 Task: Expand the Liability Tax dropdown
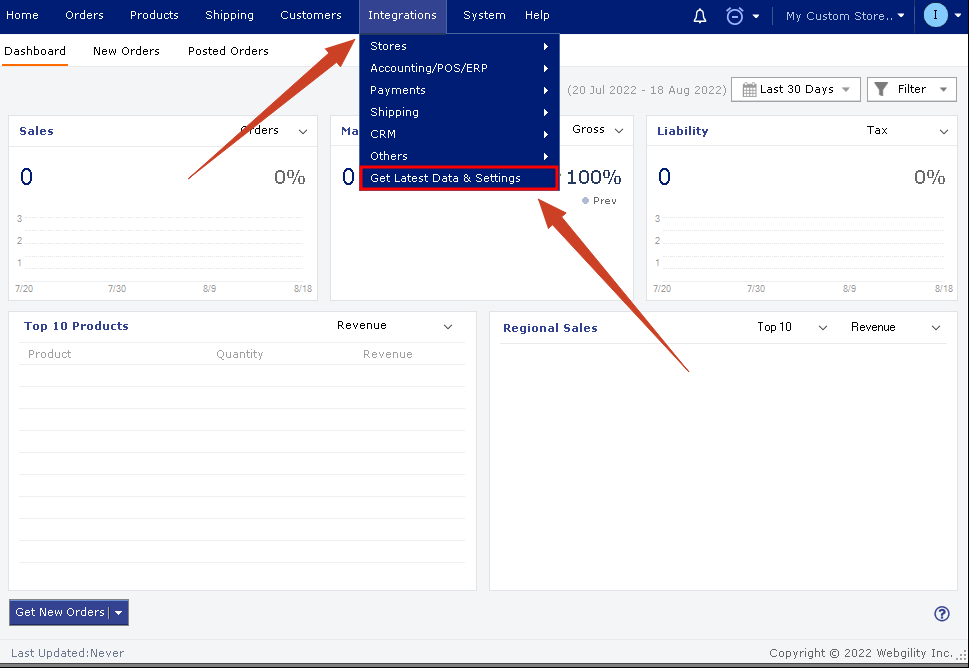907,130
